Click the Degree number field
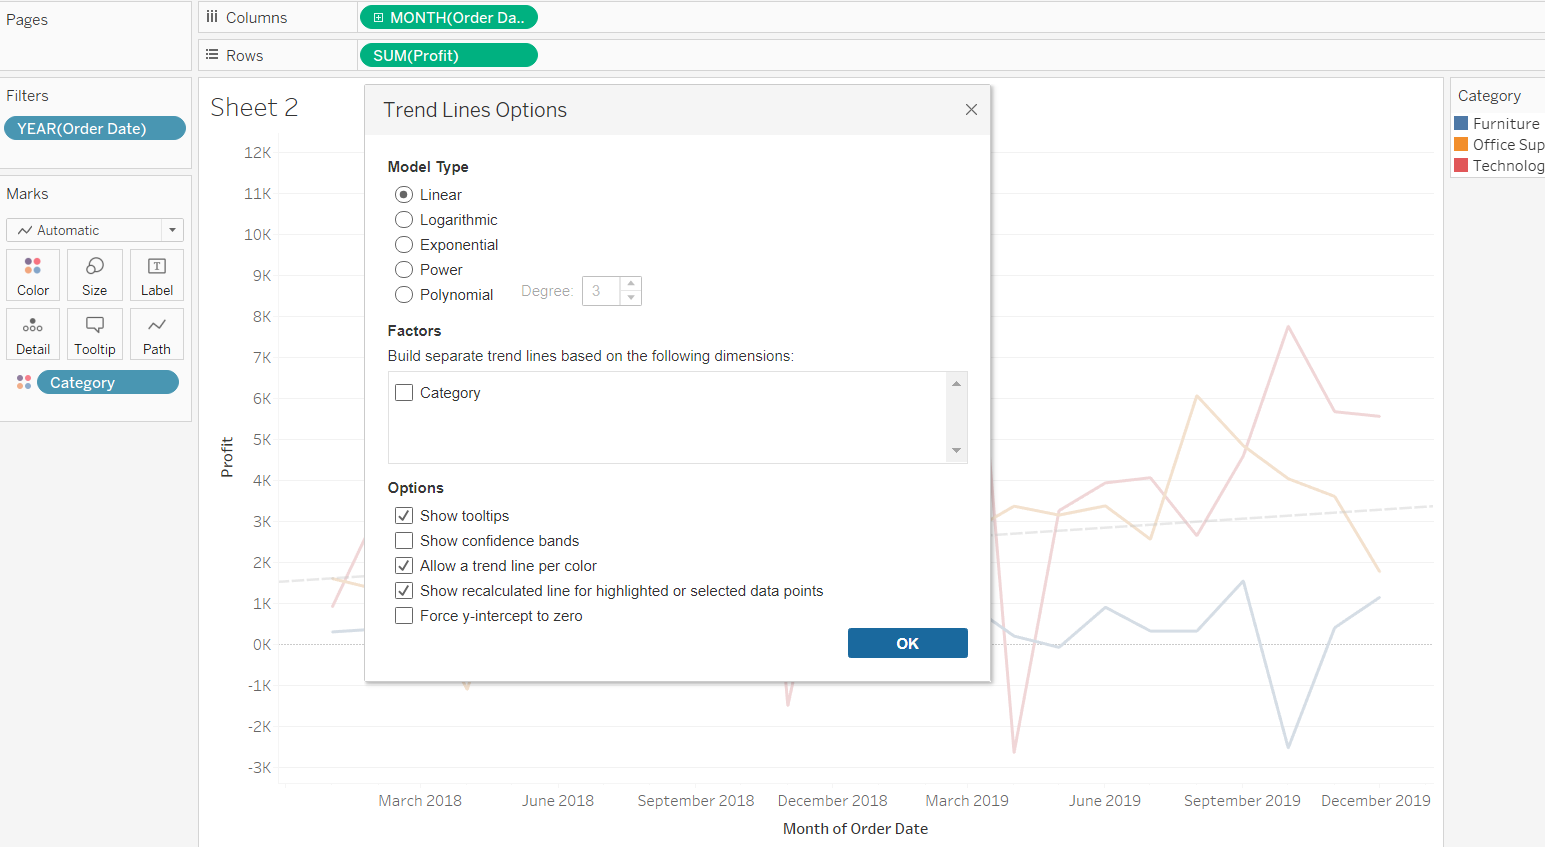The height and width of the screenshot is (847, 1545). (601, 291)
